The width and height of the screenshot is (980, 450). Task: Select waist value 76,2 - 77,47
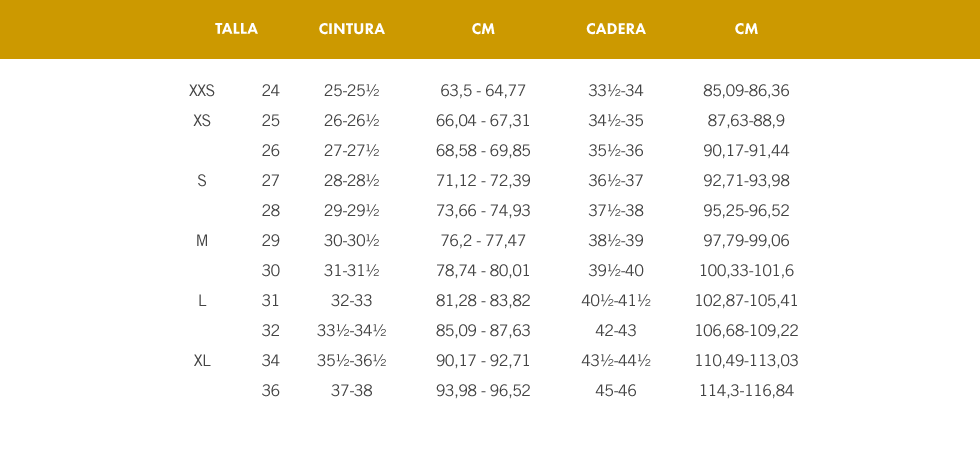483,241
